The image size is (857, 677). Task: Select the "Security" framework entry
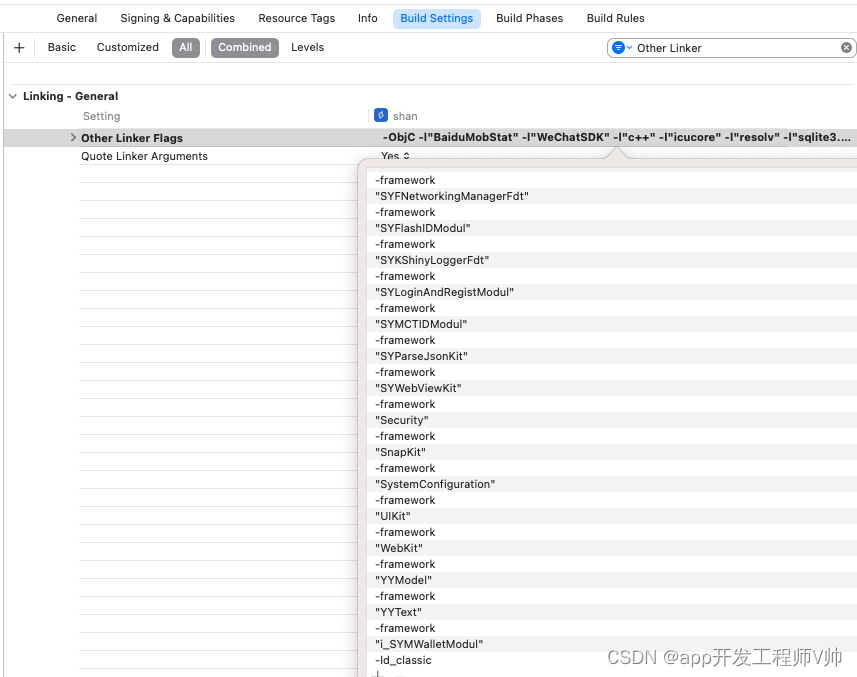(402, 420)
